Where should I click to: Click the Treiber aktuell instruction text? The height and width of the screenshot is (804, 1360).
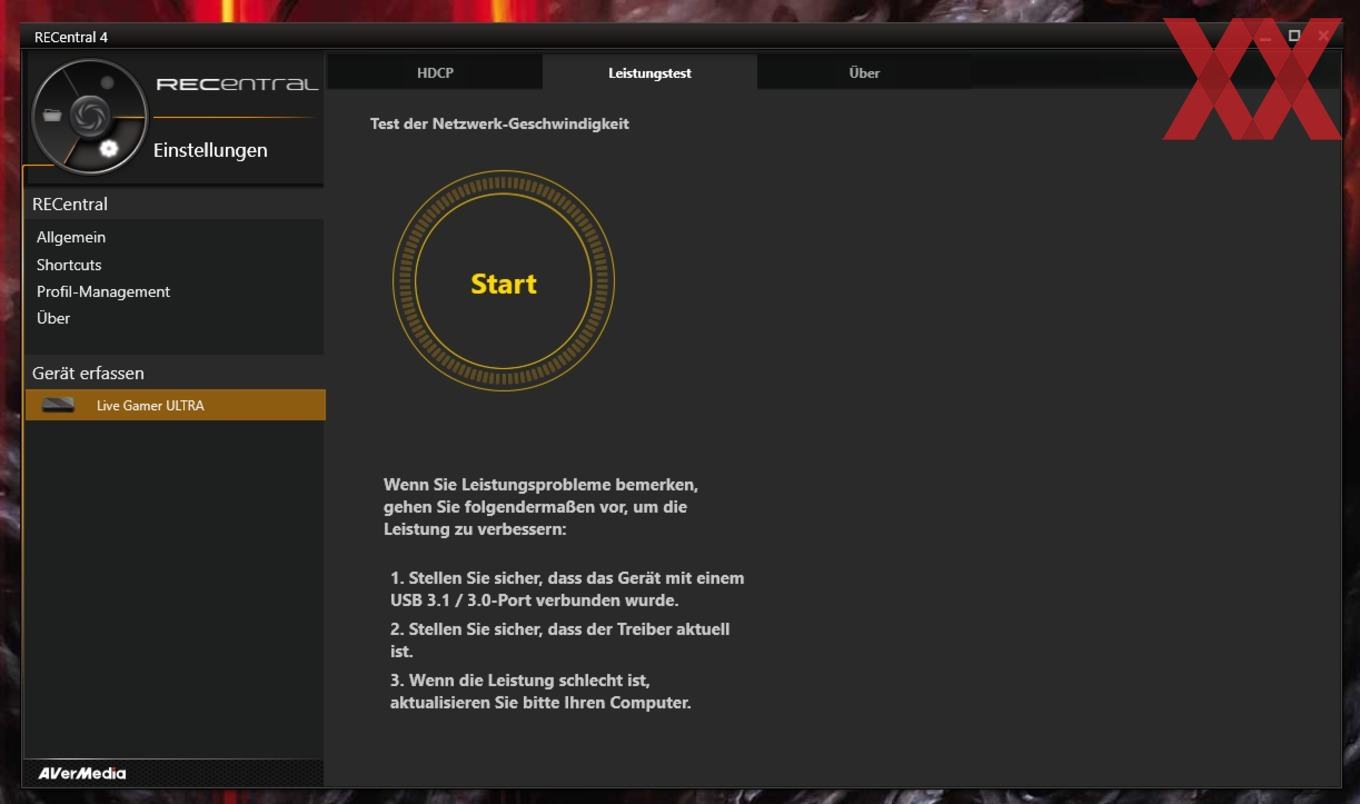(x=560, y=640)
